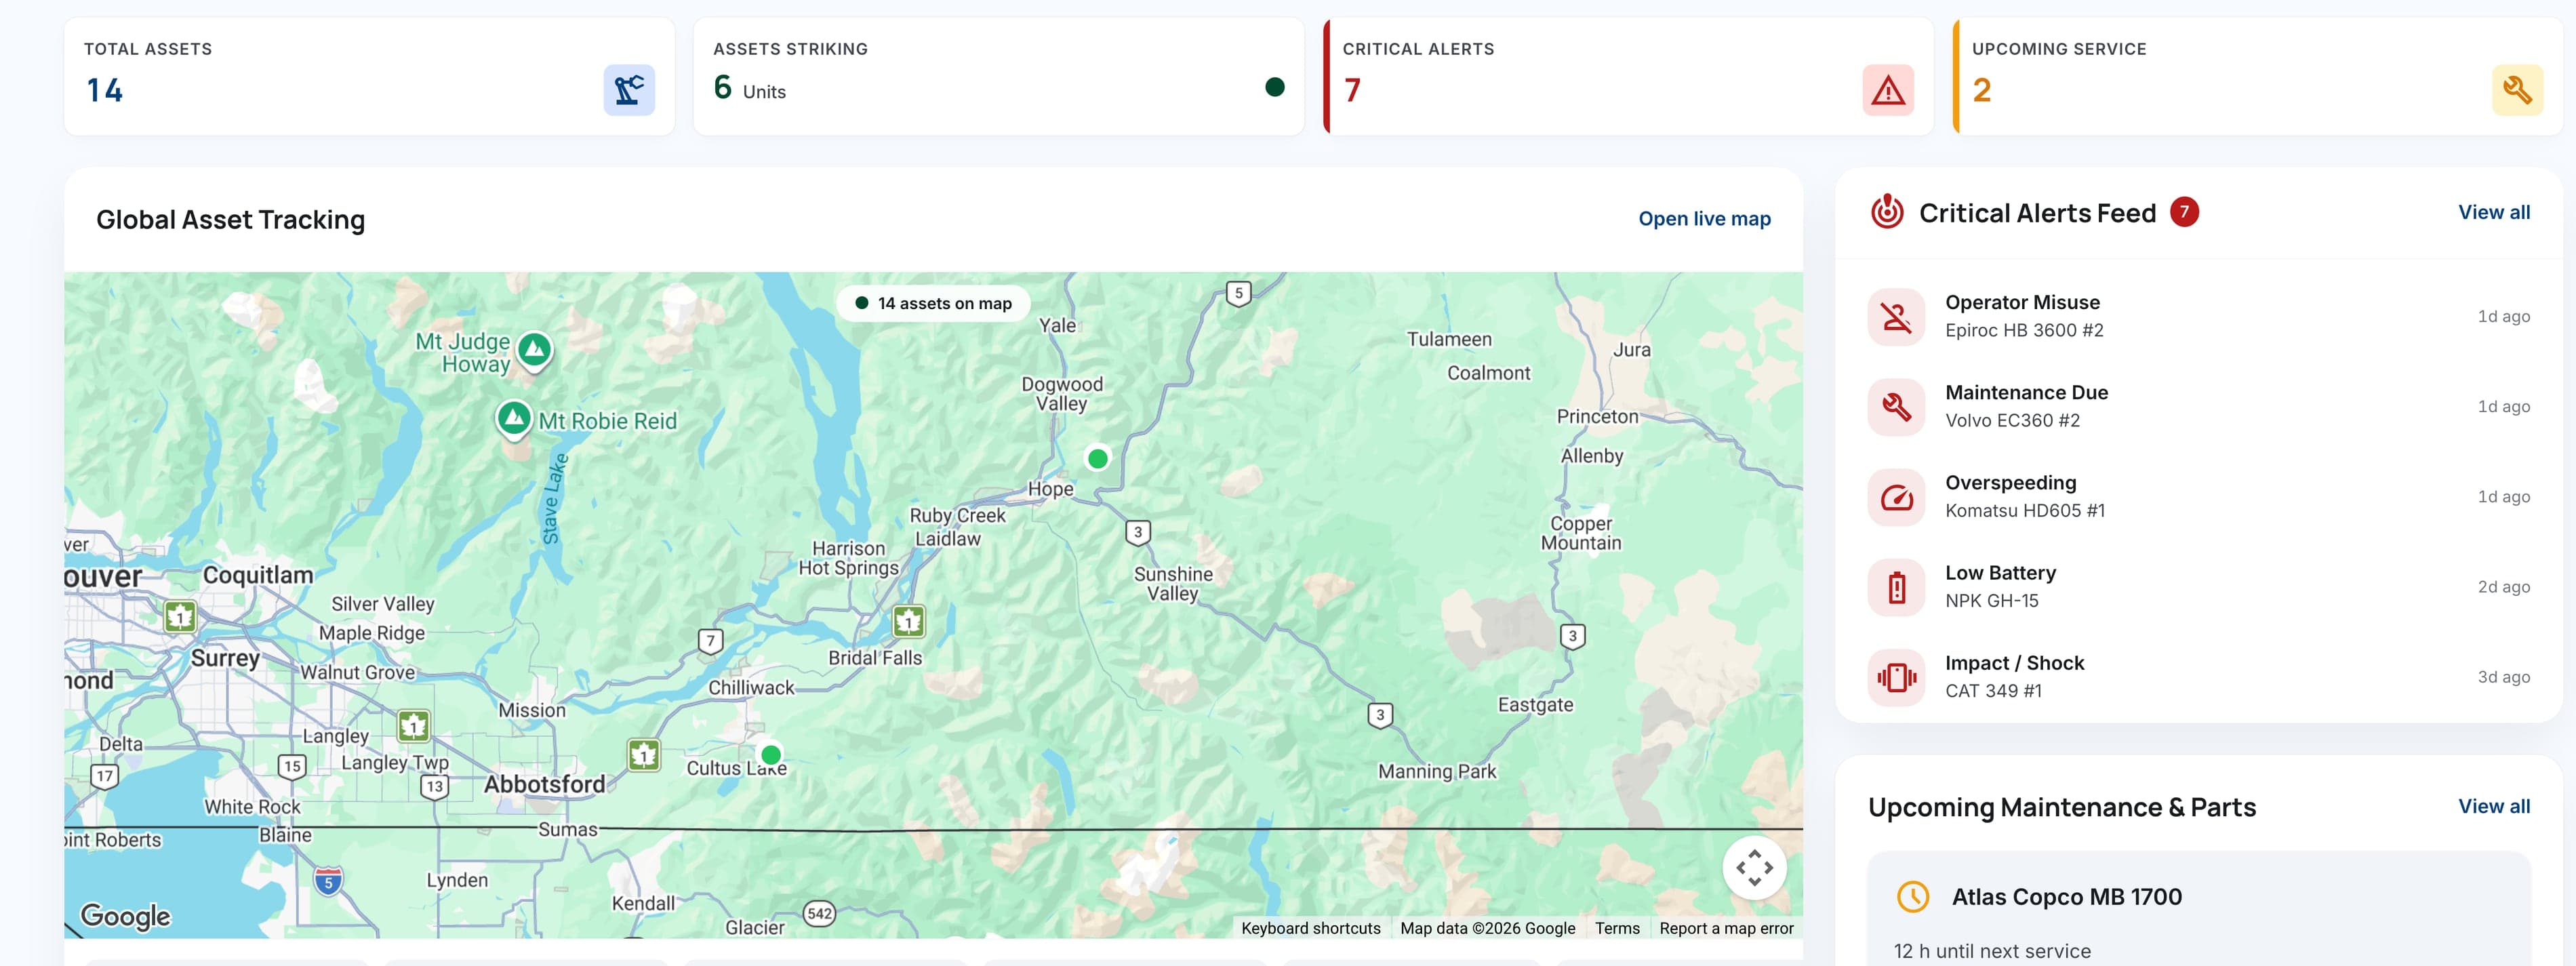
Task: Click the Google logo on the map
Action: (x=125, y=915)
